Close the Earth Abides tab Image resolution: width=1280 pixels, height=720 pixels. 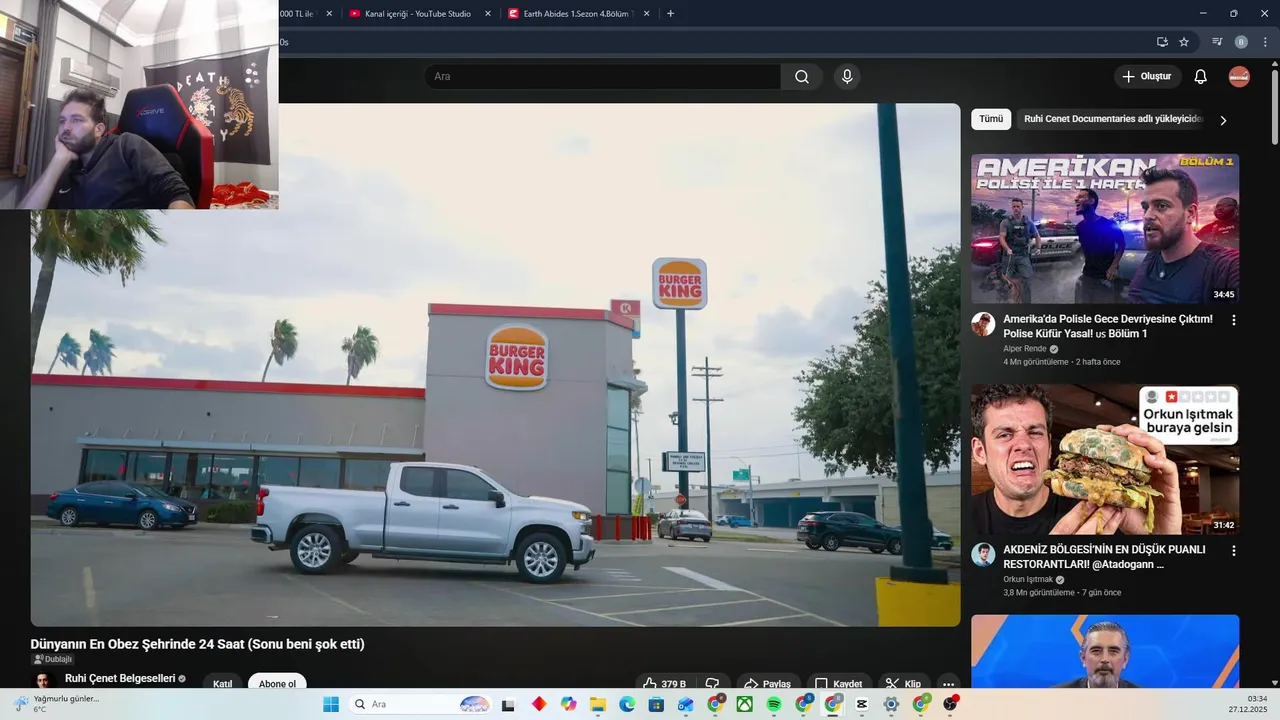647,14
